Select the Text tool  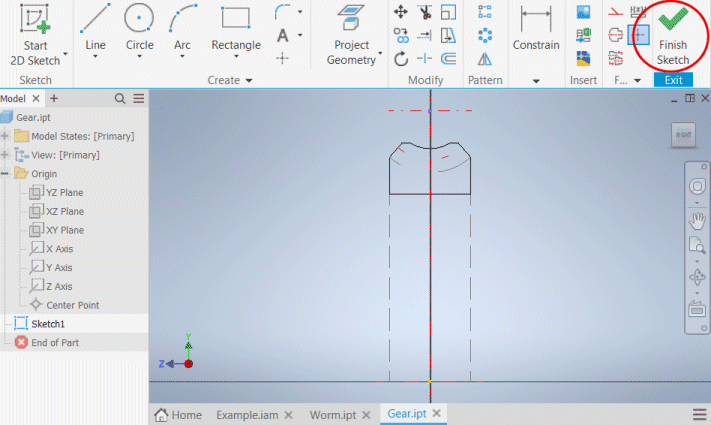(x=282, y=35)
